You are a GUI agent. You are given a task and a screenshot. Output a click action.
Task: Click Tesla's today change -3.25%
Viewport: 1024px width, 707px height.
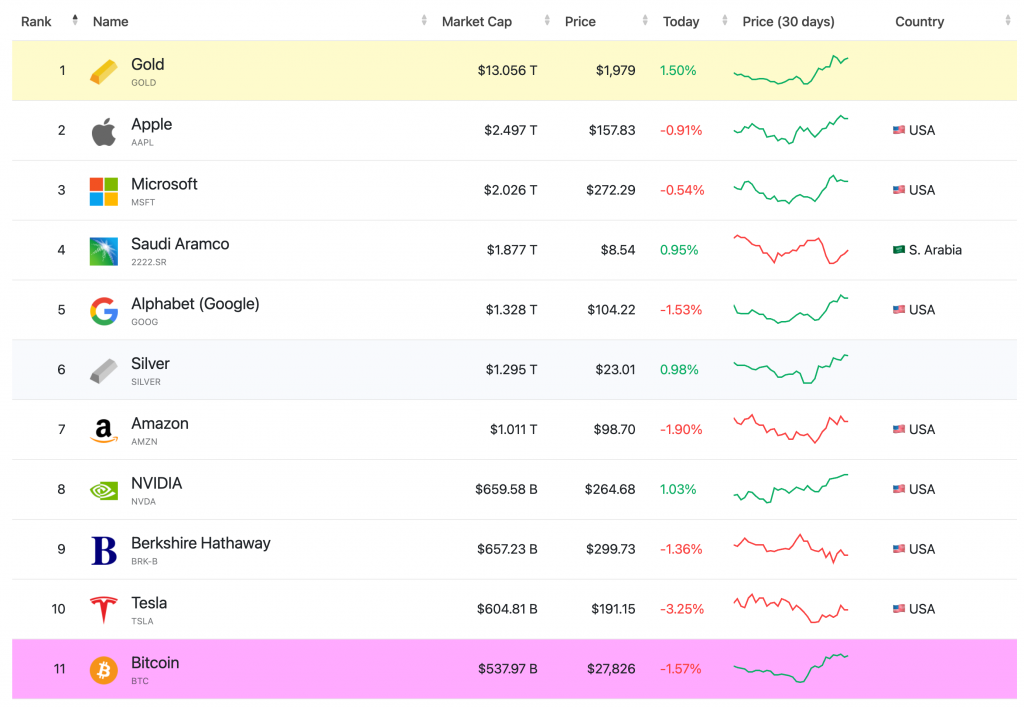click(x=682, y=609)
